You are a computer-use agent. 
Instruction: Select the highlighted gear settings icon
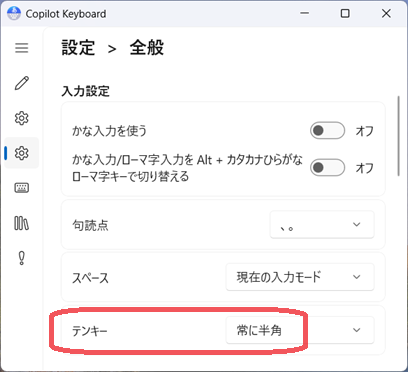click(x=22, y=153)
